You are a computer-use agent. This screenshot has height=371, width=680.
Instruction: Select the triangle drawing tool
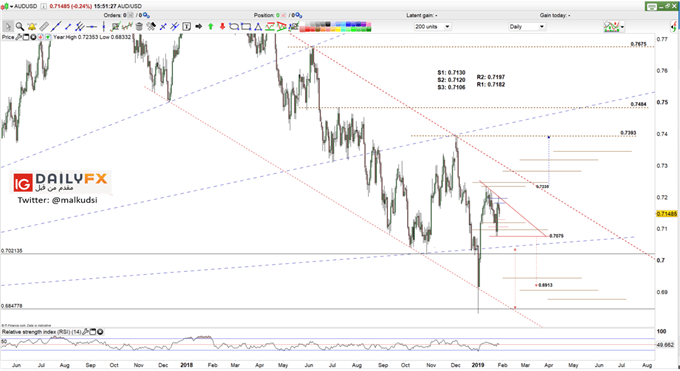pos(258,26)
